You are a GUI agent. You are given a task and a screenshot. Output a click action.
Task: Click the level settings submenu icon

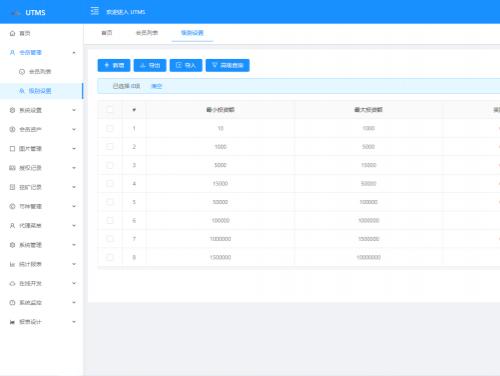[x=22, y=91]
